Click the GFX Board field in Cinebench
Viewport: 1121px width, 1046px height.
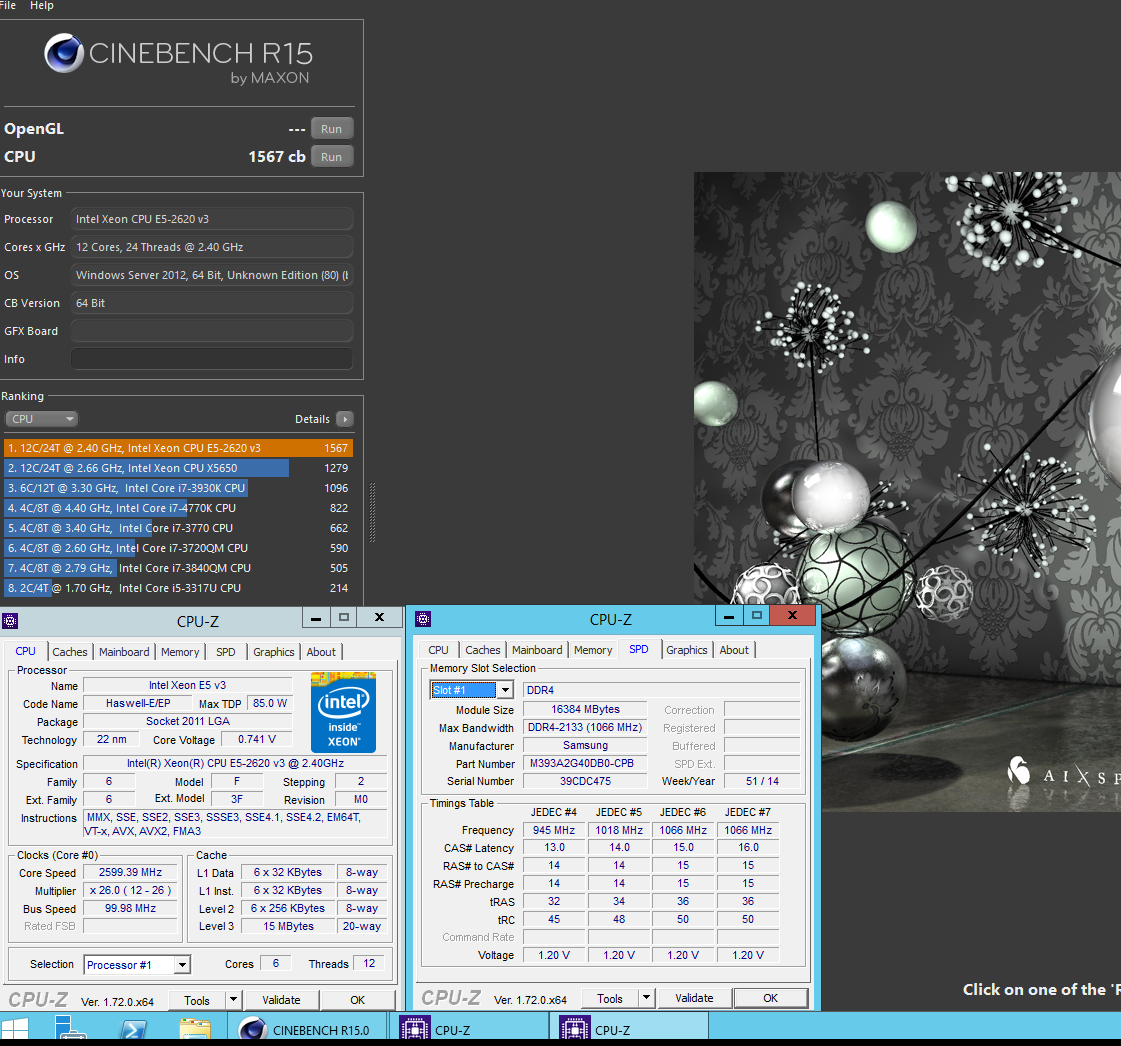pyautogui.click(x=212, y=331)
